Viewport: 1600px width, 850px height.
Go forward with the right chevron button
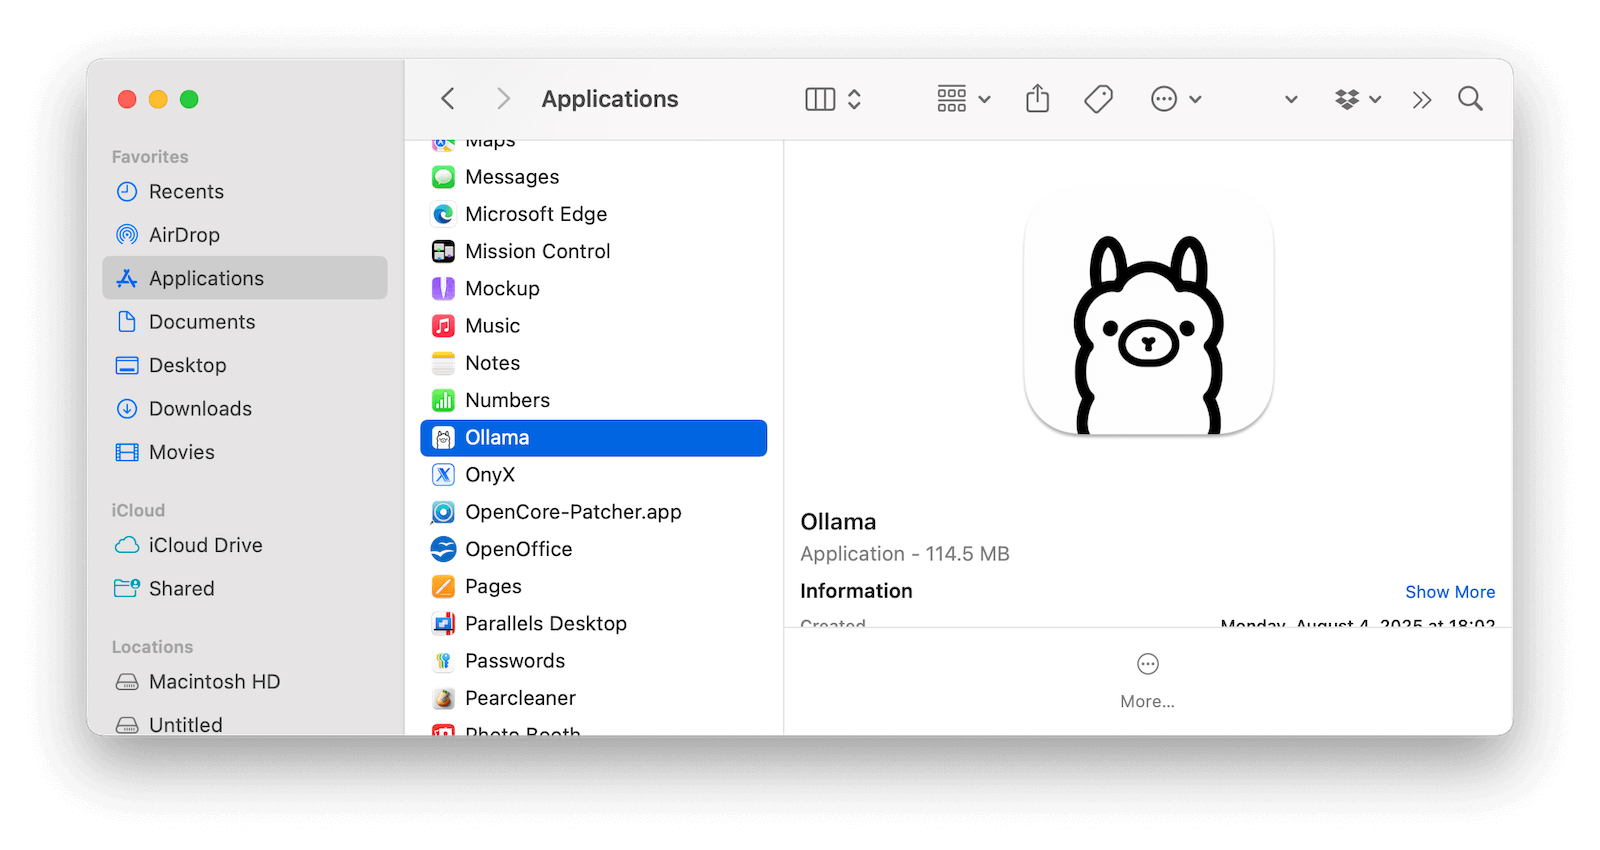pyautogui.click(x=503, y=99)
